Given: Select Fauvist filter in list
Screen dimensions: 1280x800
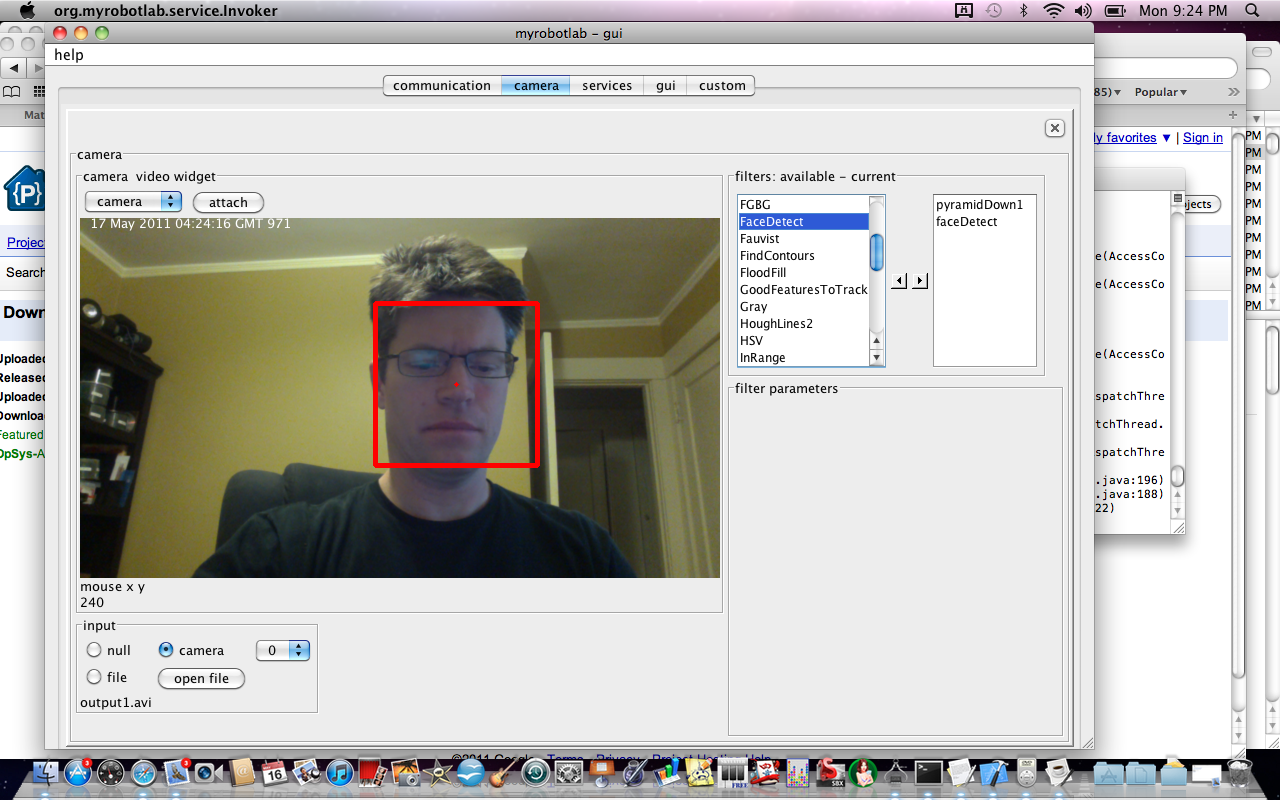Looking at the screenshot, I should [x=804, y=239].
